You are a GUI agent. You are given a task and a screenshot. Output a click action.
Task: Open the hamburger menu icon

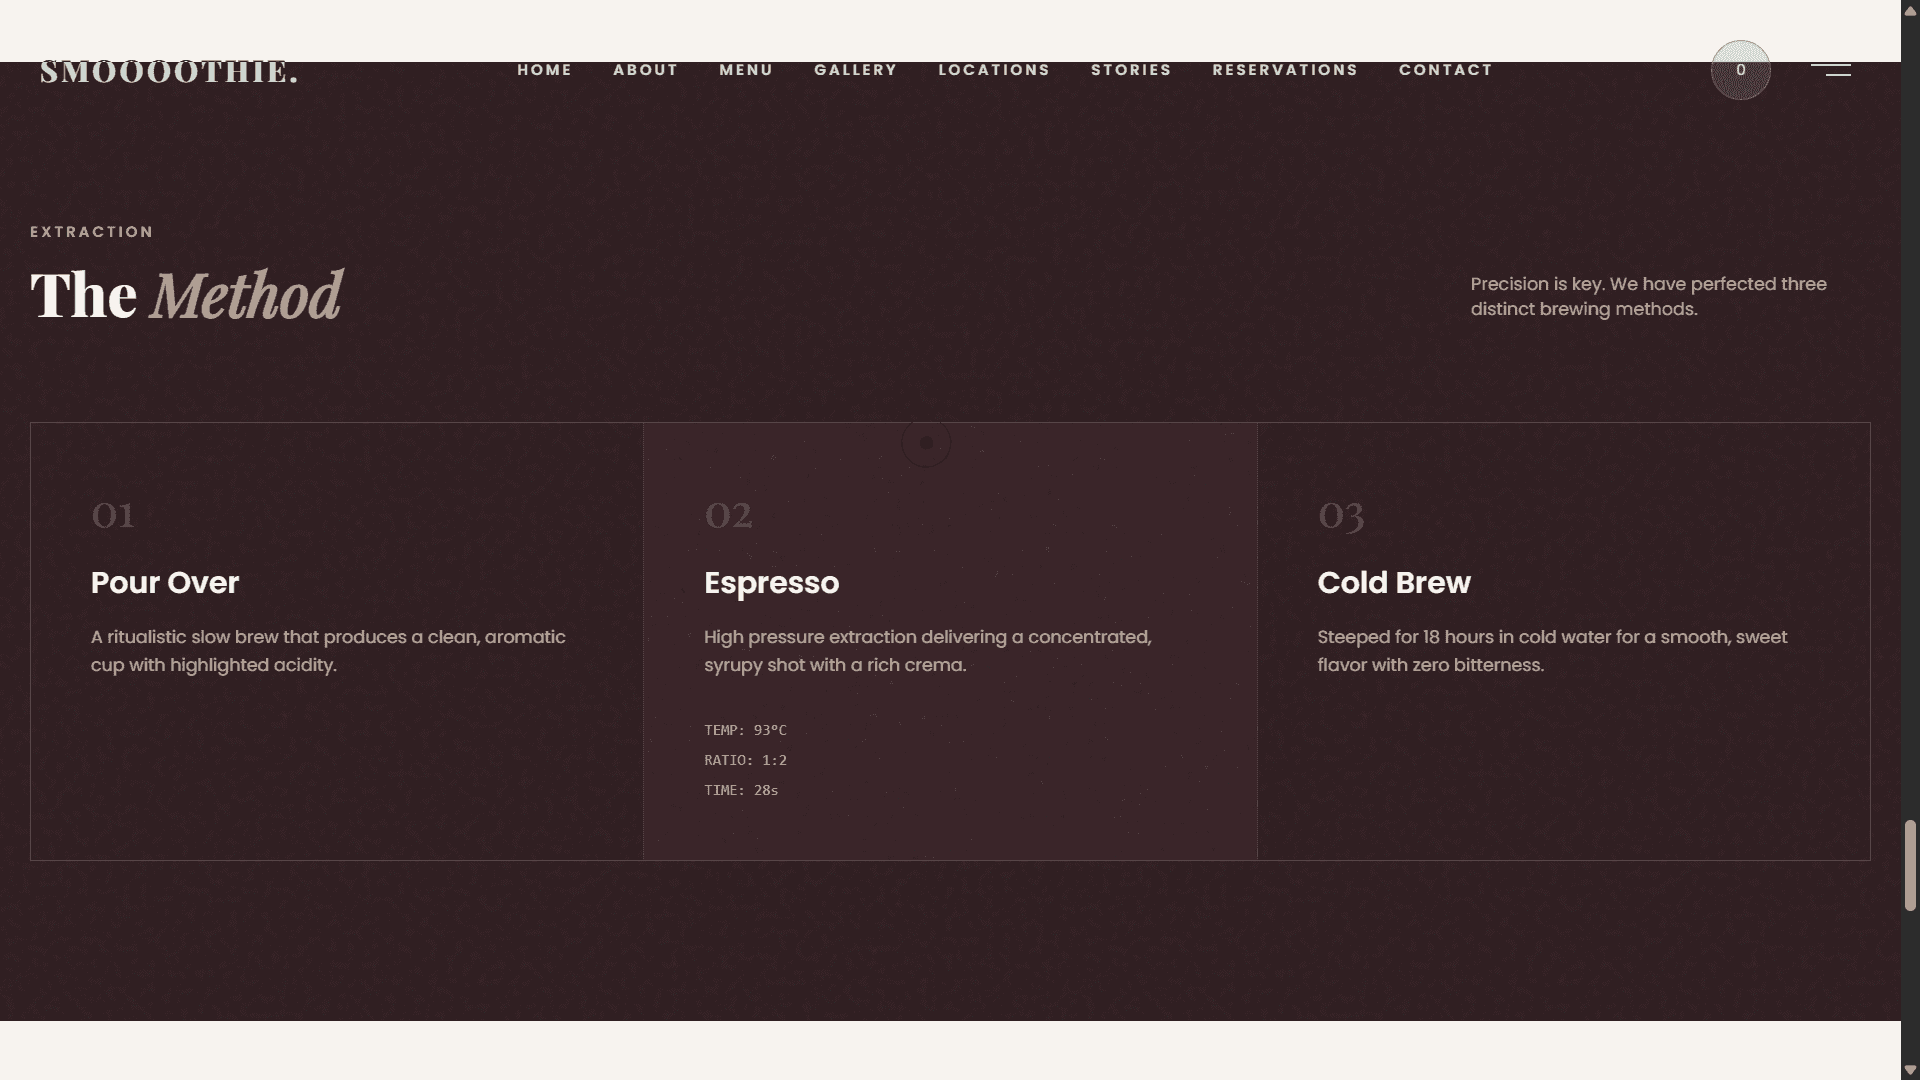[1830, 69]
